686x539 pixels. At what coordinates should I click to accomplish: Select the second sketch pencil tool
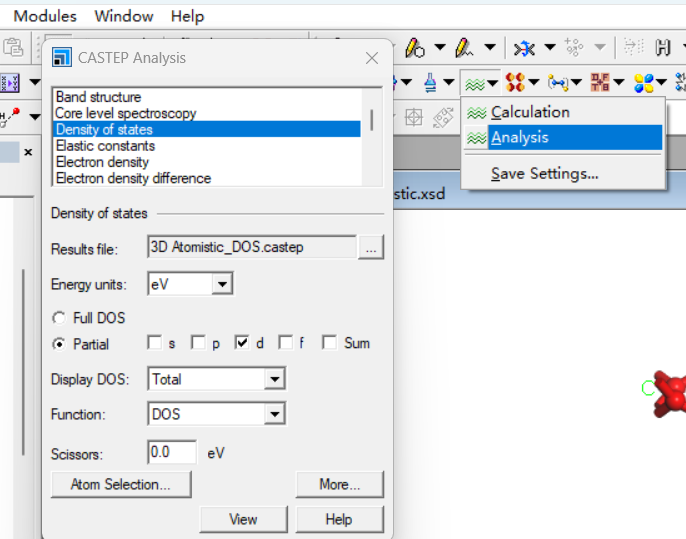(x=464, y=47)
